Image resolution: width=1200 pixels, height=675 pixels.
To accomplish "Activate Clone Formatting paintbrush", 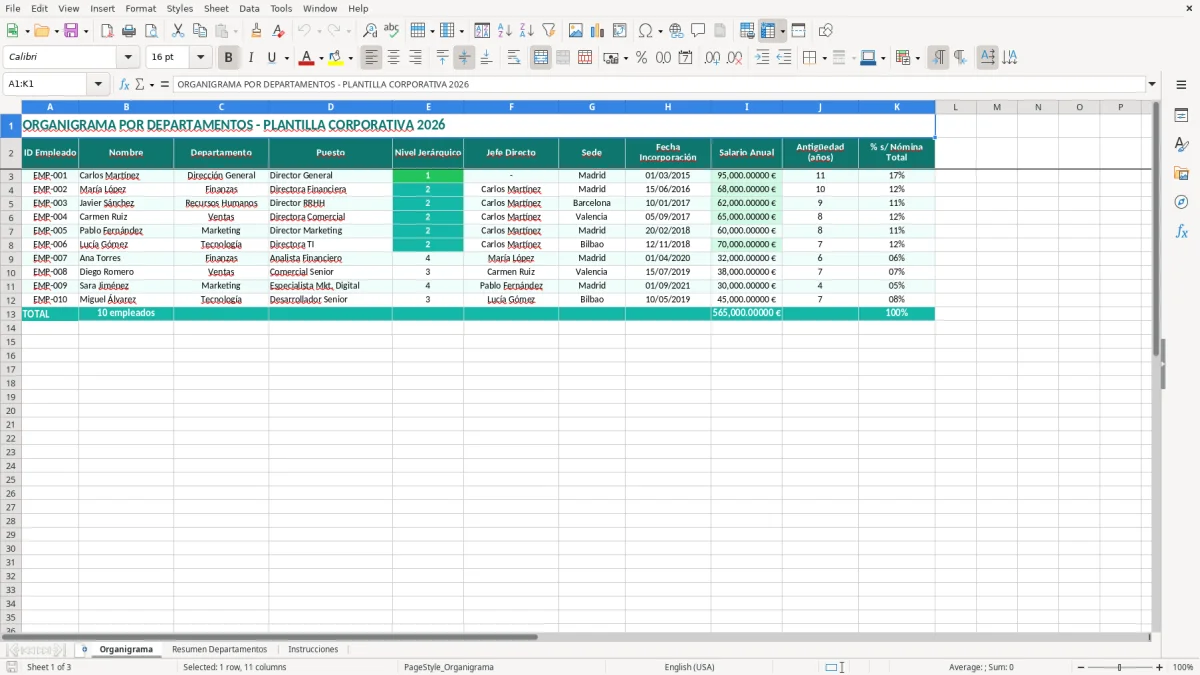I will (257, 31).
